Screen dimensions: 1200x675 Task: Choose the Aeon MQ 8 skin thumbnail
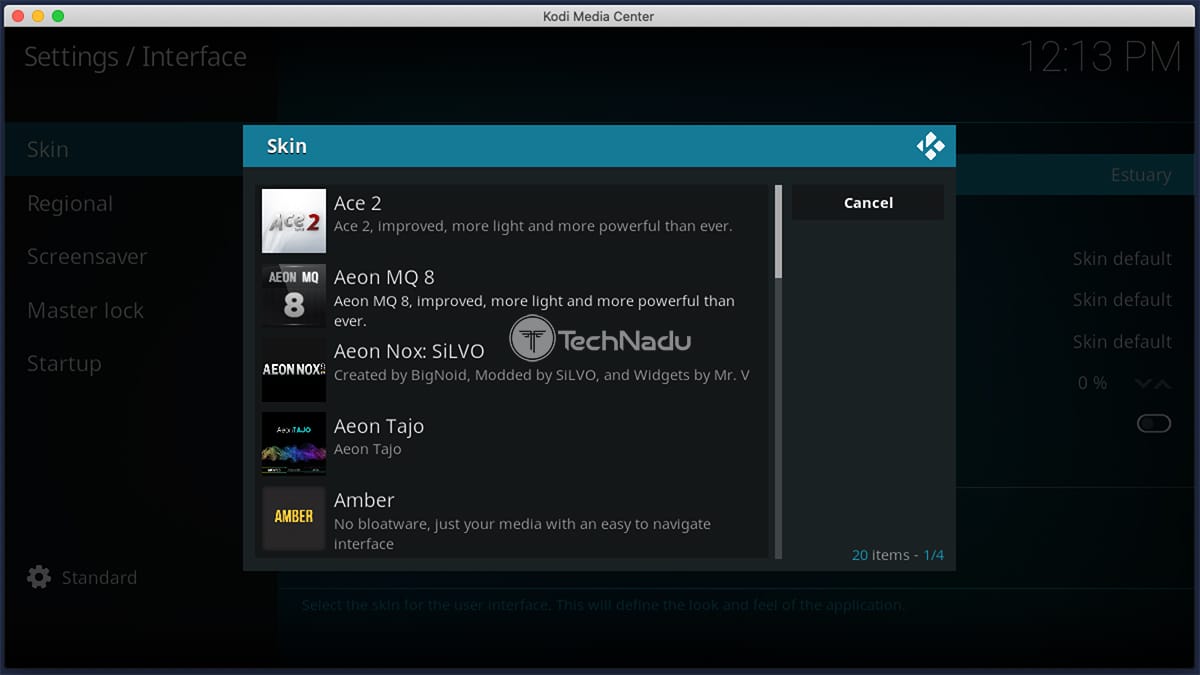point(294,295)
